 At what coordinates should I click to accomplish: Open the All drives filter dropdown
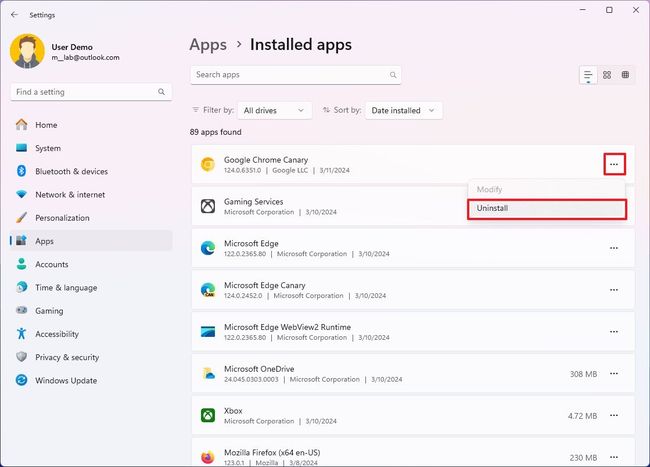274,110
